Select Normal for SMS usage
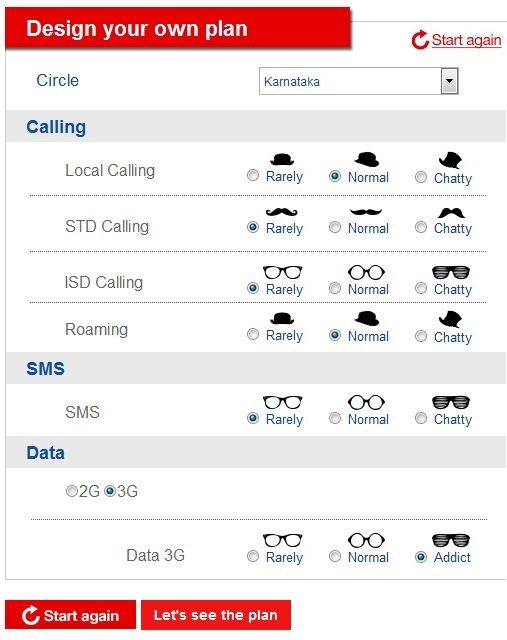This screenshot has width=507, height=640. pos(335,418)
